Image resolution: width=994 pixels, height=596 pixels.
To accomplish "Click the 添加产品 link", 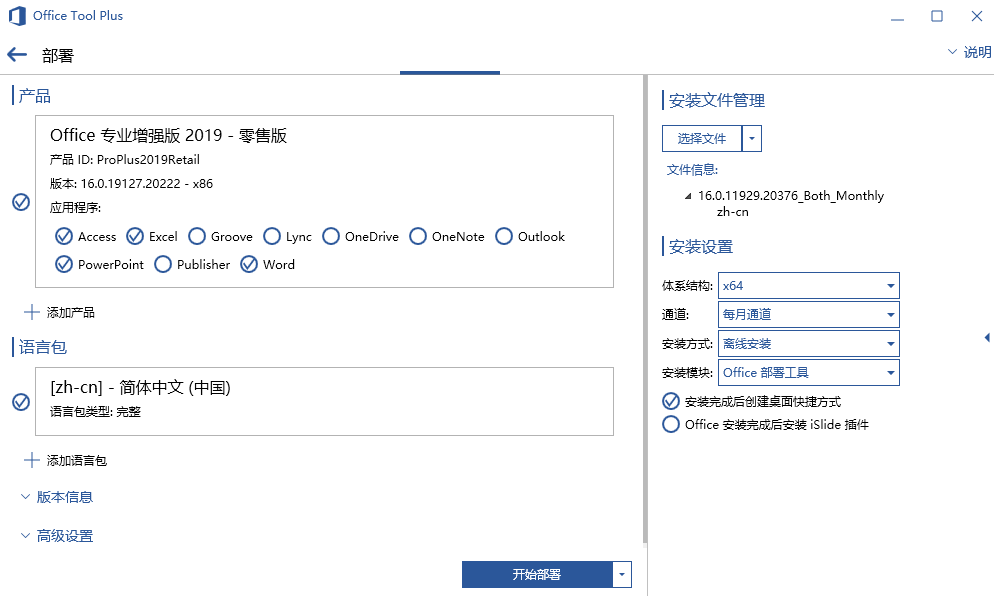I will [70, 312].
